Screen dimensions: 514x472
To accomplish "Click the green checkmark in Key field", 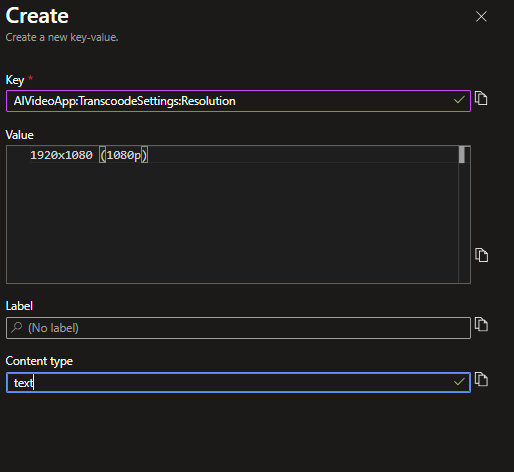I will (459, 100).
